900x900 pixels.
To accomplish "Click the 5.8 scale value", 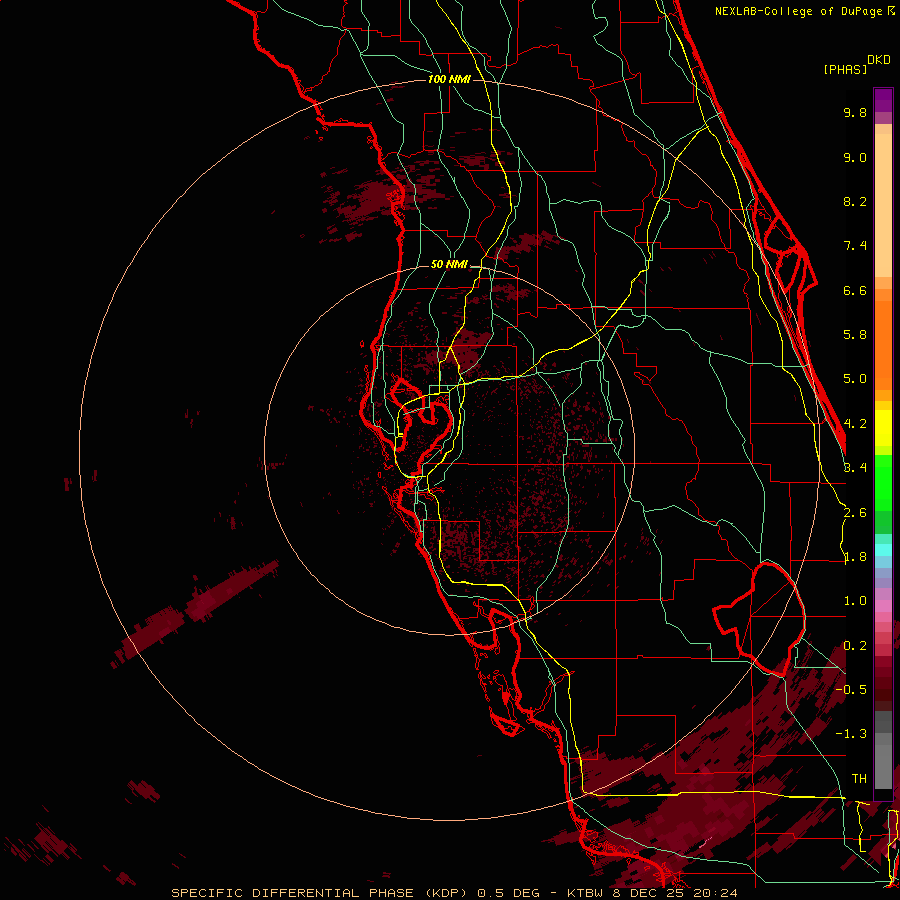I will point(855,335).
